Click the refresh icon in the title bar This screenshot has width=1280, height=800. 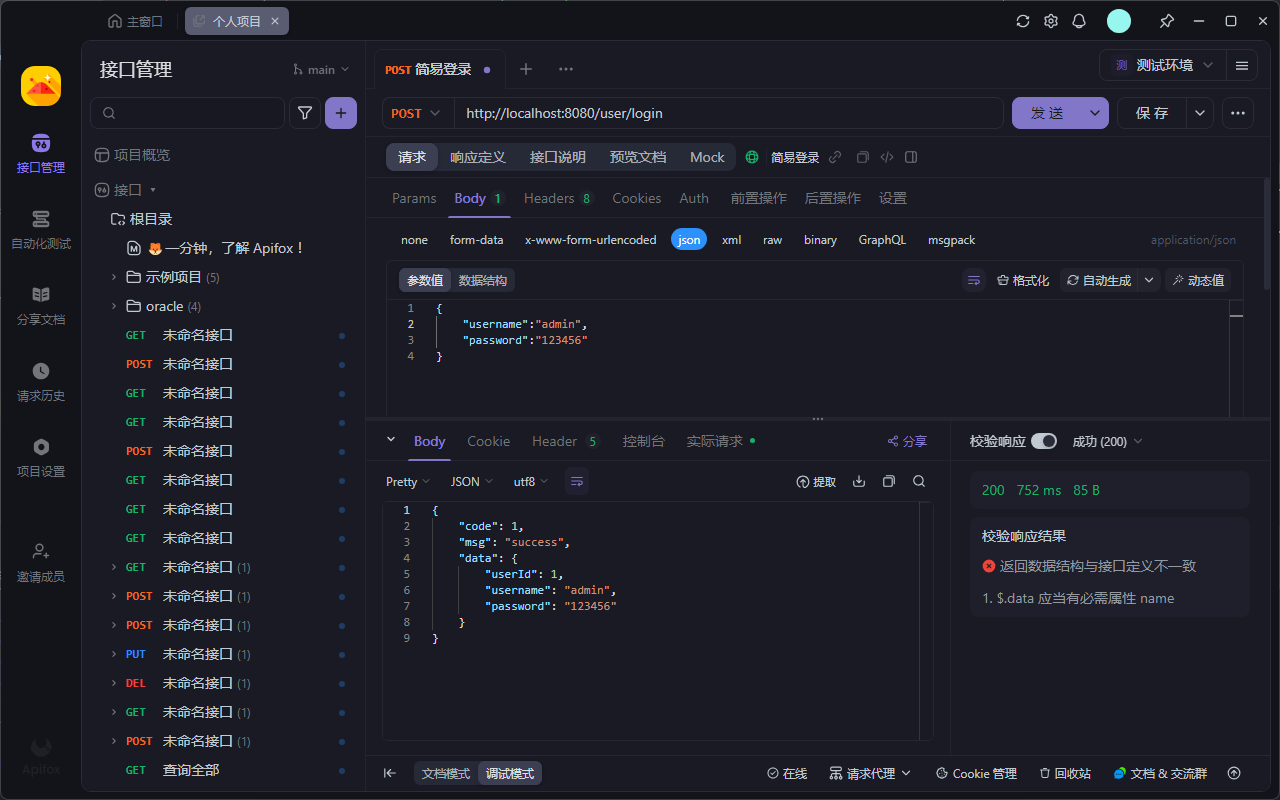click(1023, 21)
